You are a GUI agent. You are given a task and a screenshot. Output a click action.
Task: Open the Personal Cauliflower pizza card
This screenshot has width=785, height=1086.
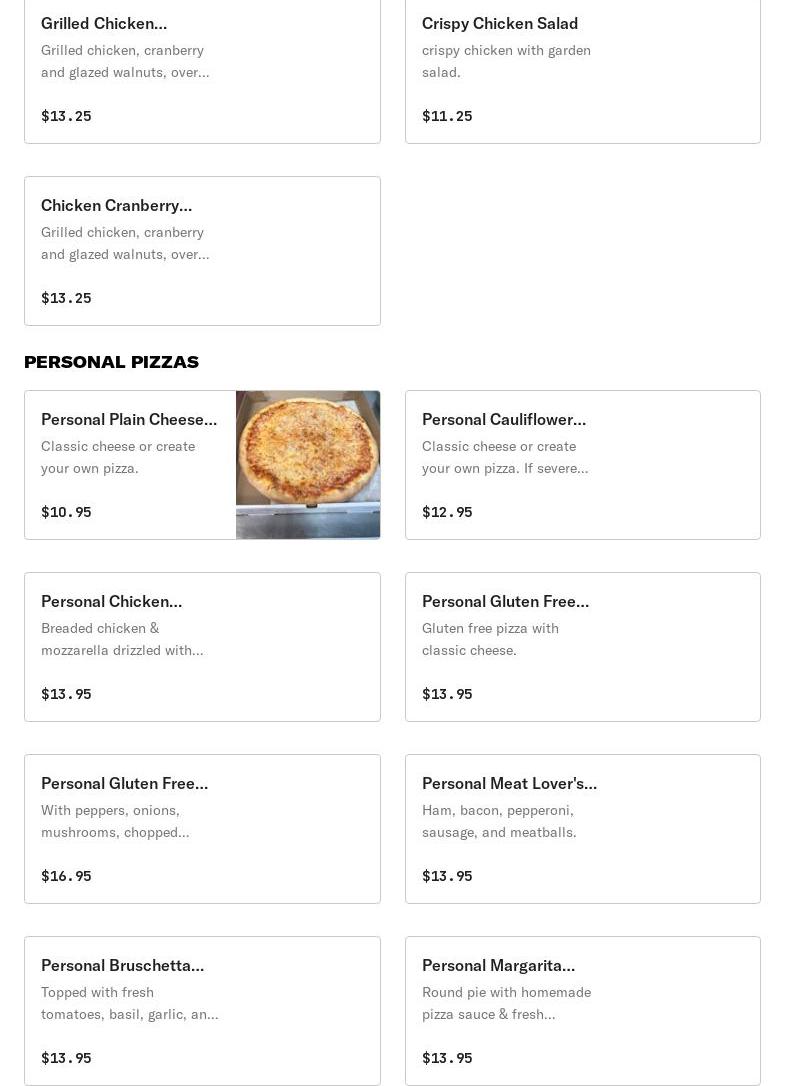583,465
